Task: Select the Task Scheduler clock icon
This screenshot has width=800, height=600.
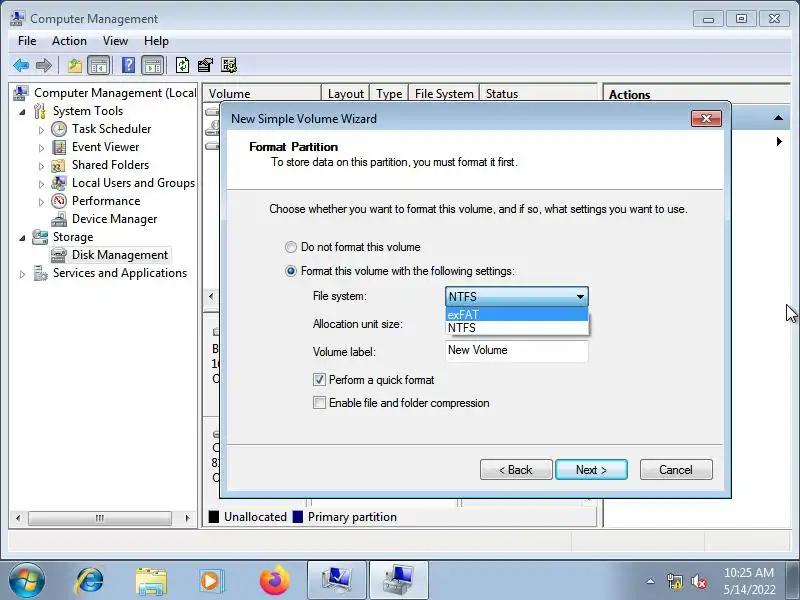Action: [x=59, y=129]
